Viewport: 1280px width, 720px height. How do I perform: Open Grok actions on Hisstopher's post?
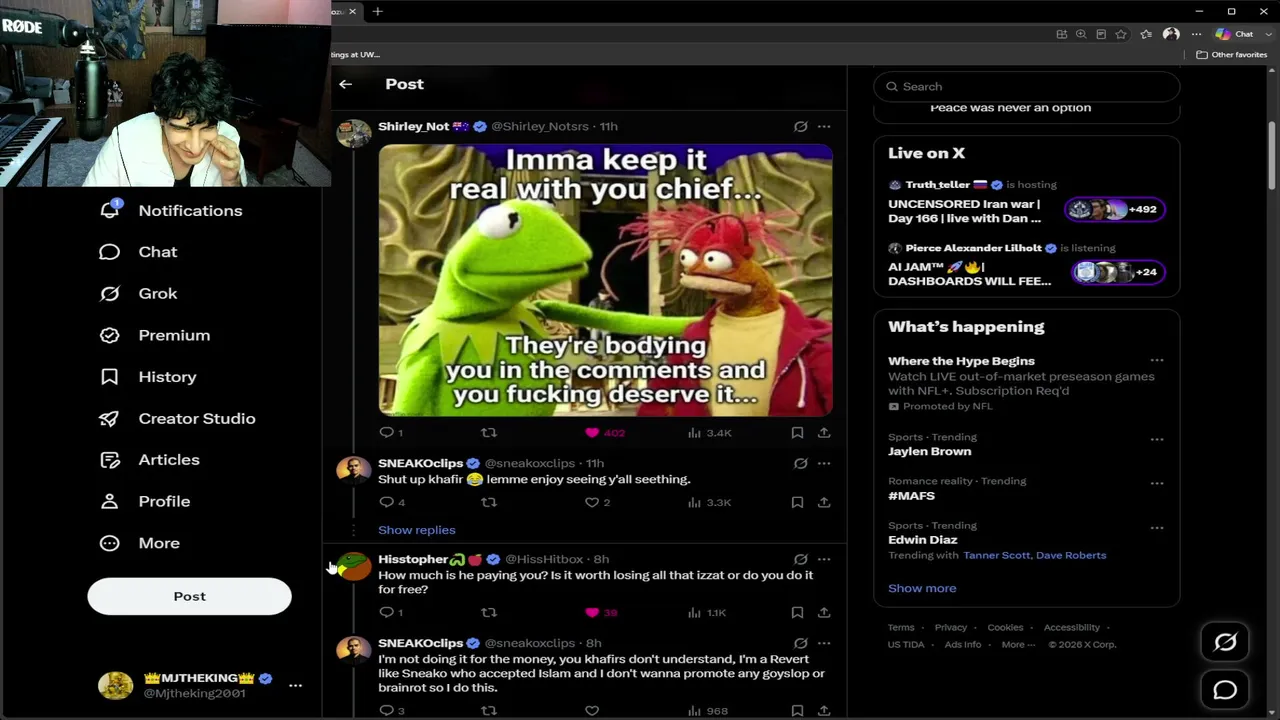tap(800, 559)
